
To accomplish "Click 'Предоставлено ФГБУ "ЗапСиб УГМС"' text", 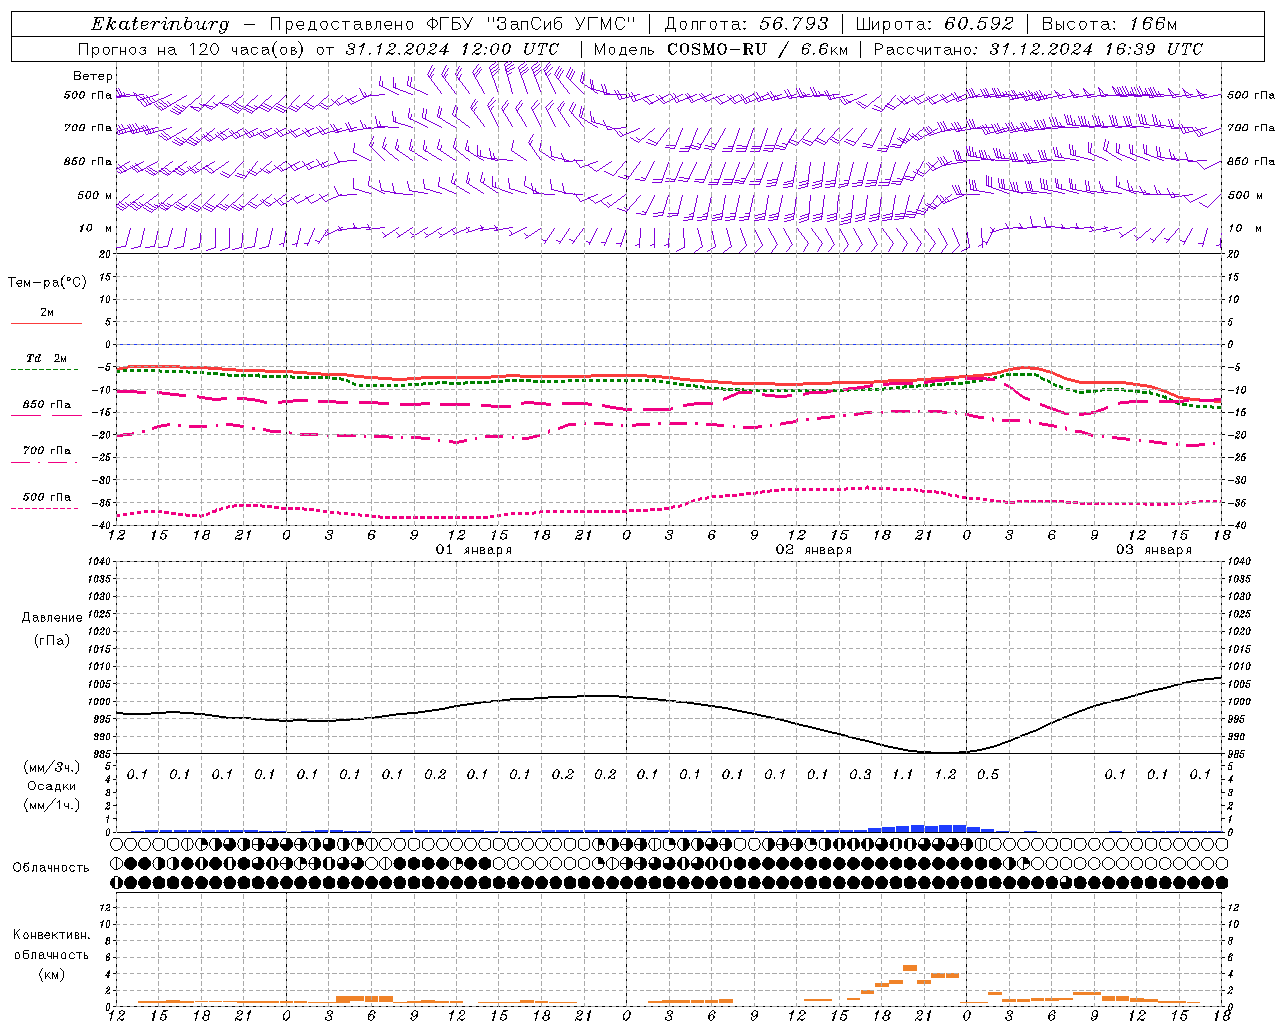I will tap(452, 24).
